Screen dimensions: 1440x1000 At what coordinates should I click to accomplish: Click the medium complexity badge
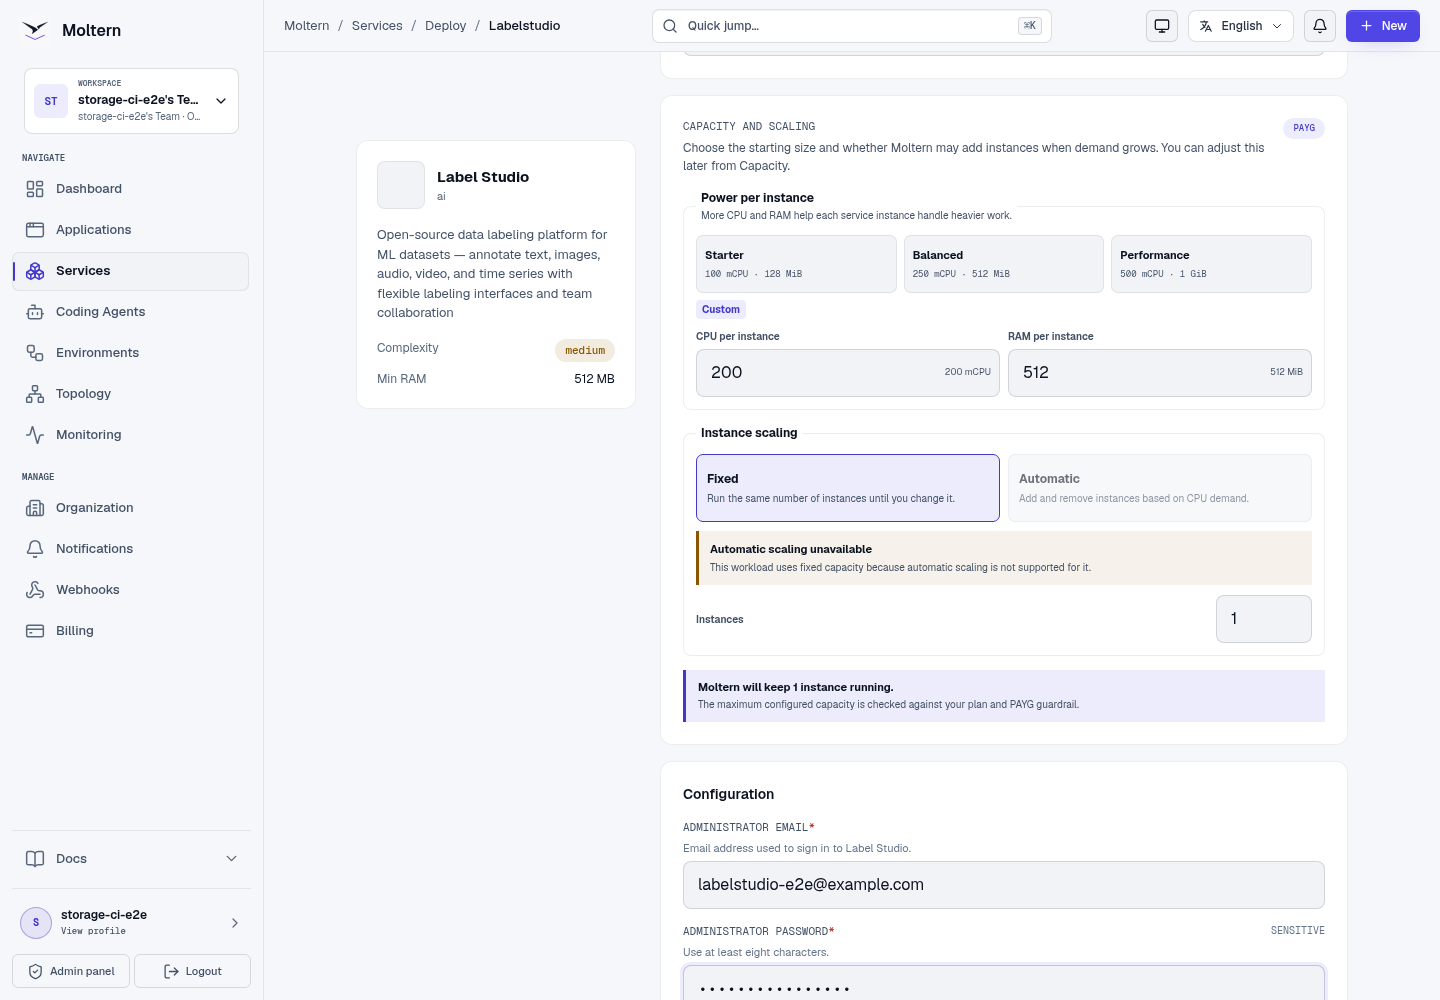[585, 350]
